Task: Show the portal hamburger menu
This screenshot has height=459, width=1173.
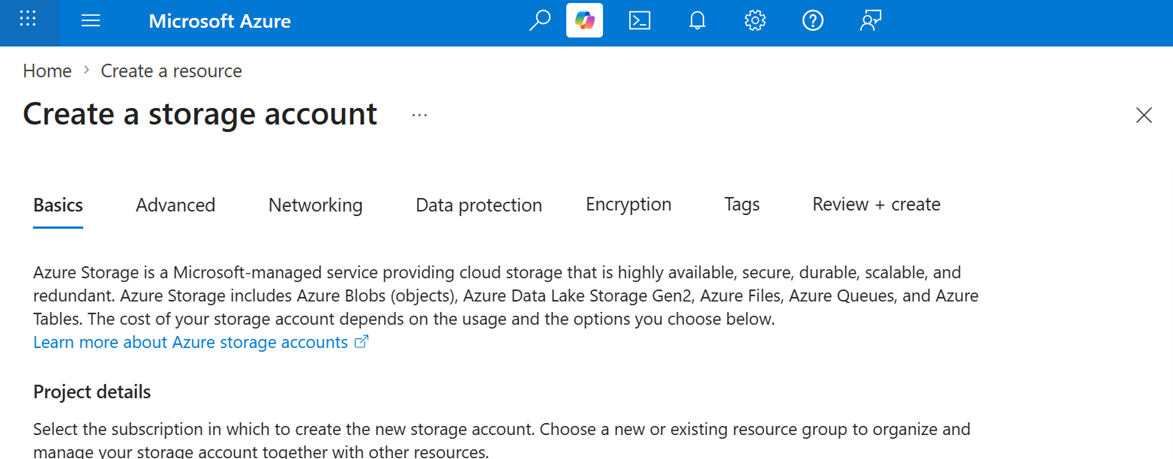Action: click(91, 21)
